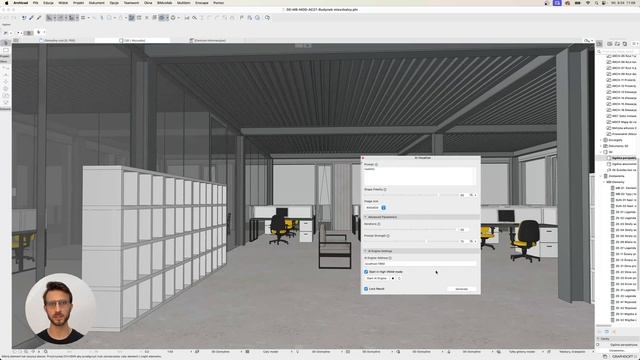This screenshot has height=360, width=640.
Task: Expand the Dokumenty 3D folder in Navigator
Action: 601,146
